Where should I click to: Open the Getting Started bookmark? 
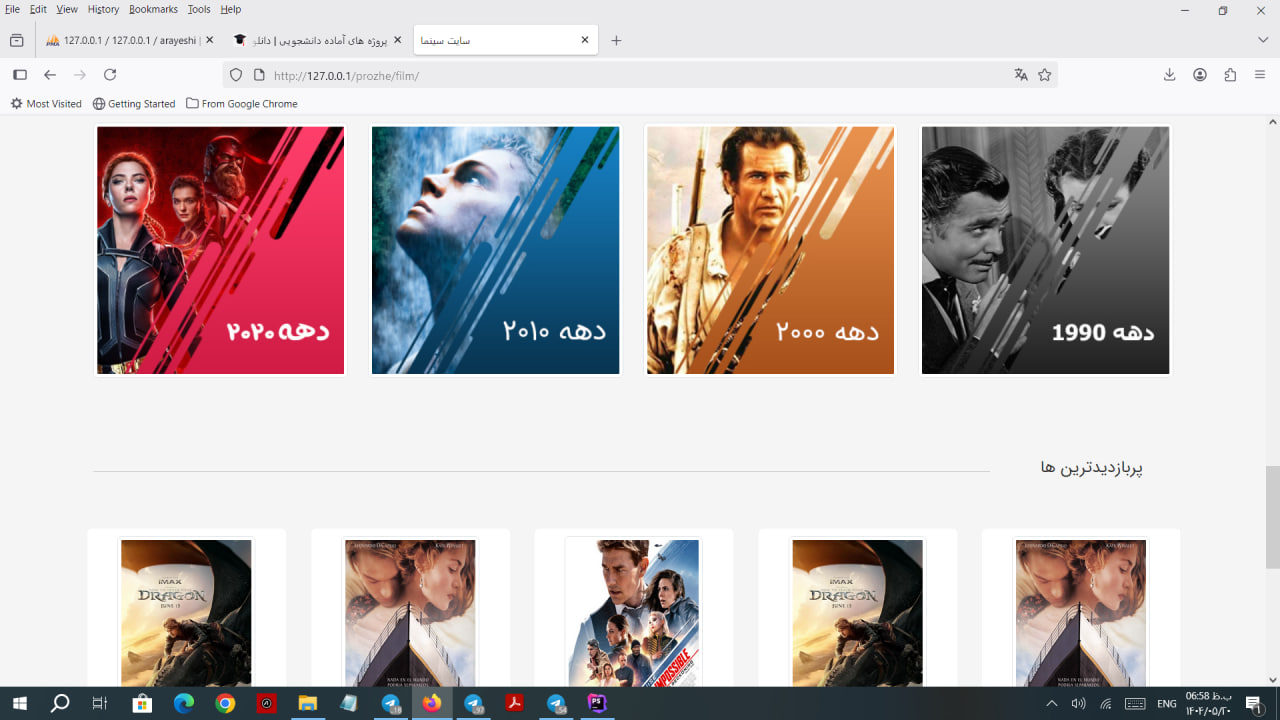[134, 104]
